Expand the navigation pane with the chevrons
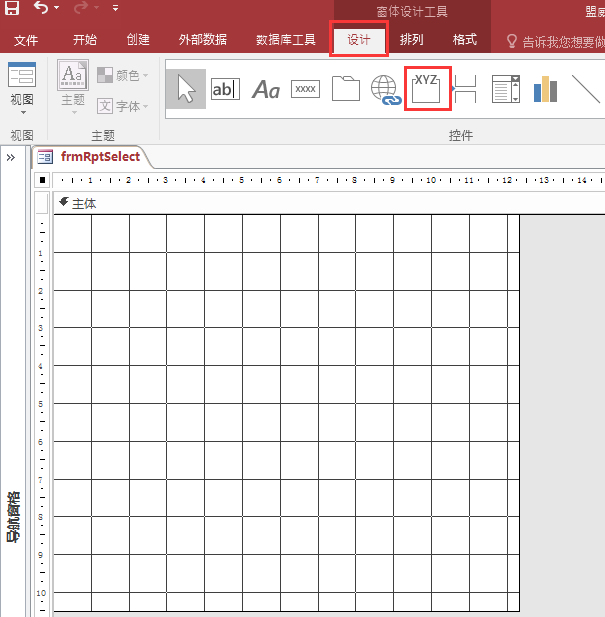Screen dimensions: 605x617 coord(11,158)
